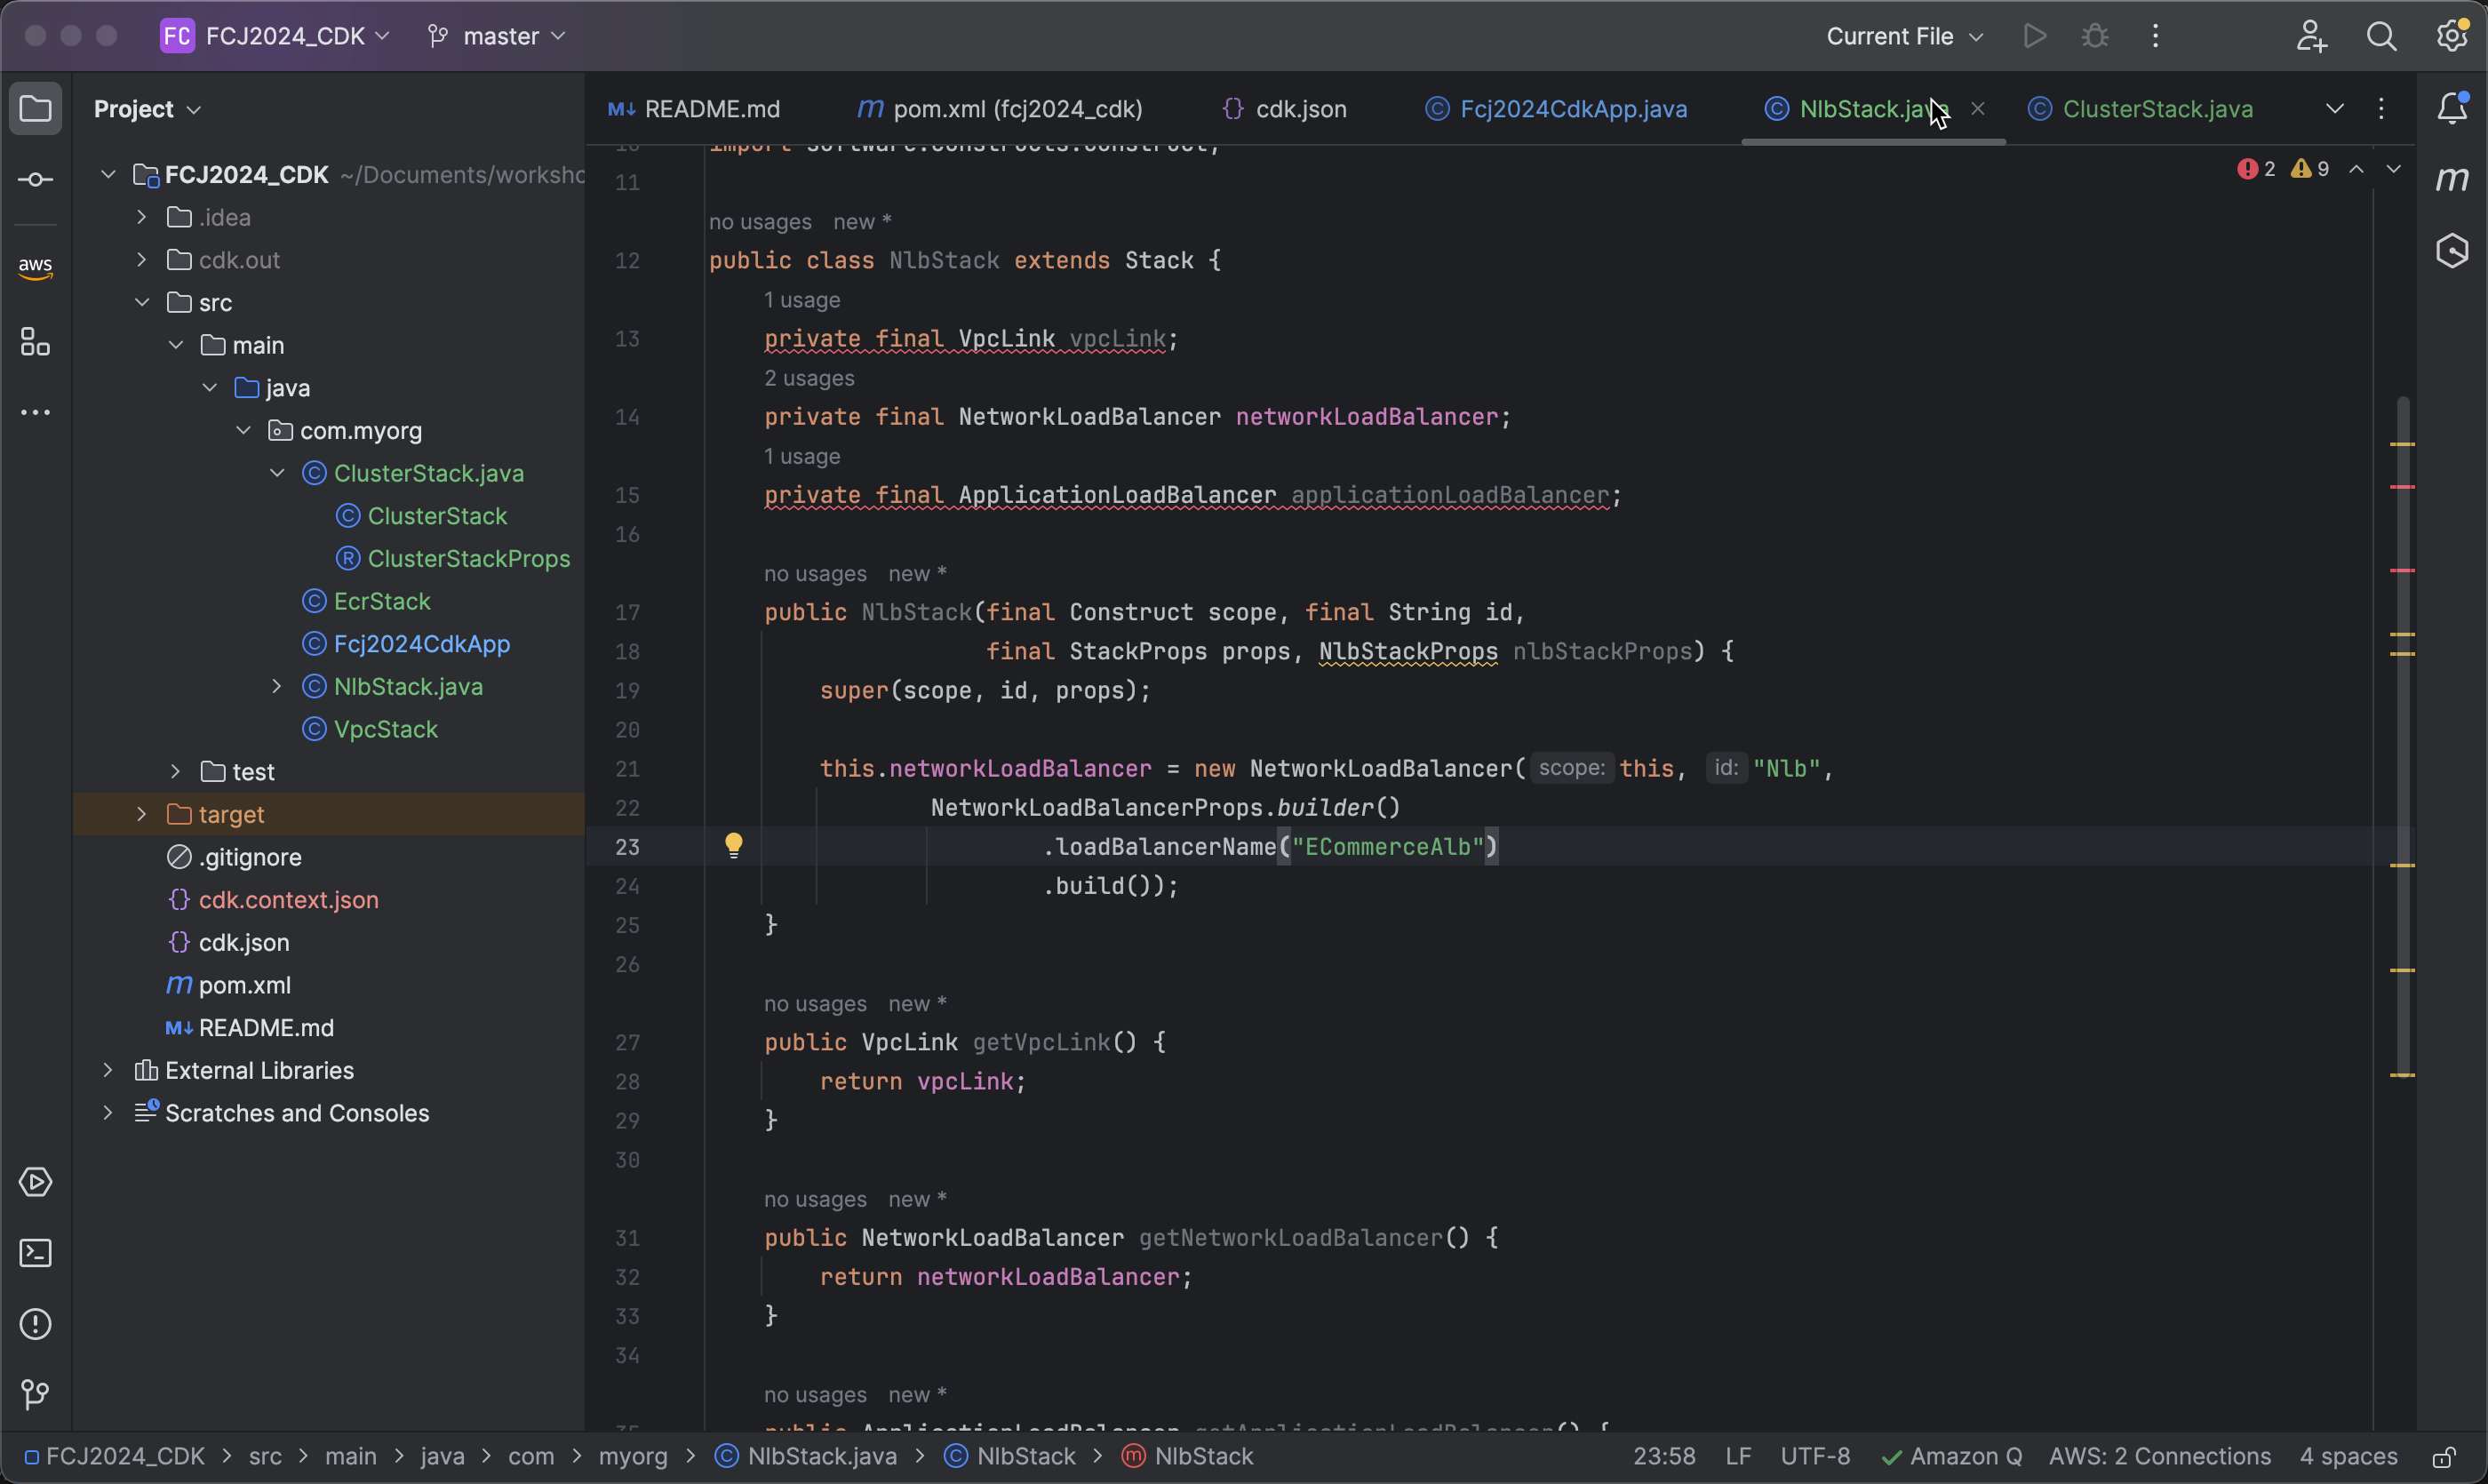
Task: Open the Structure tool window
Action: (36, 342)
